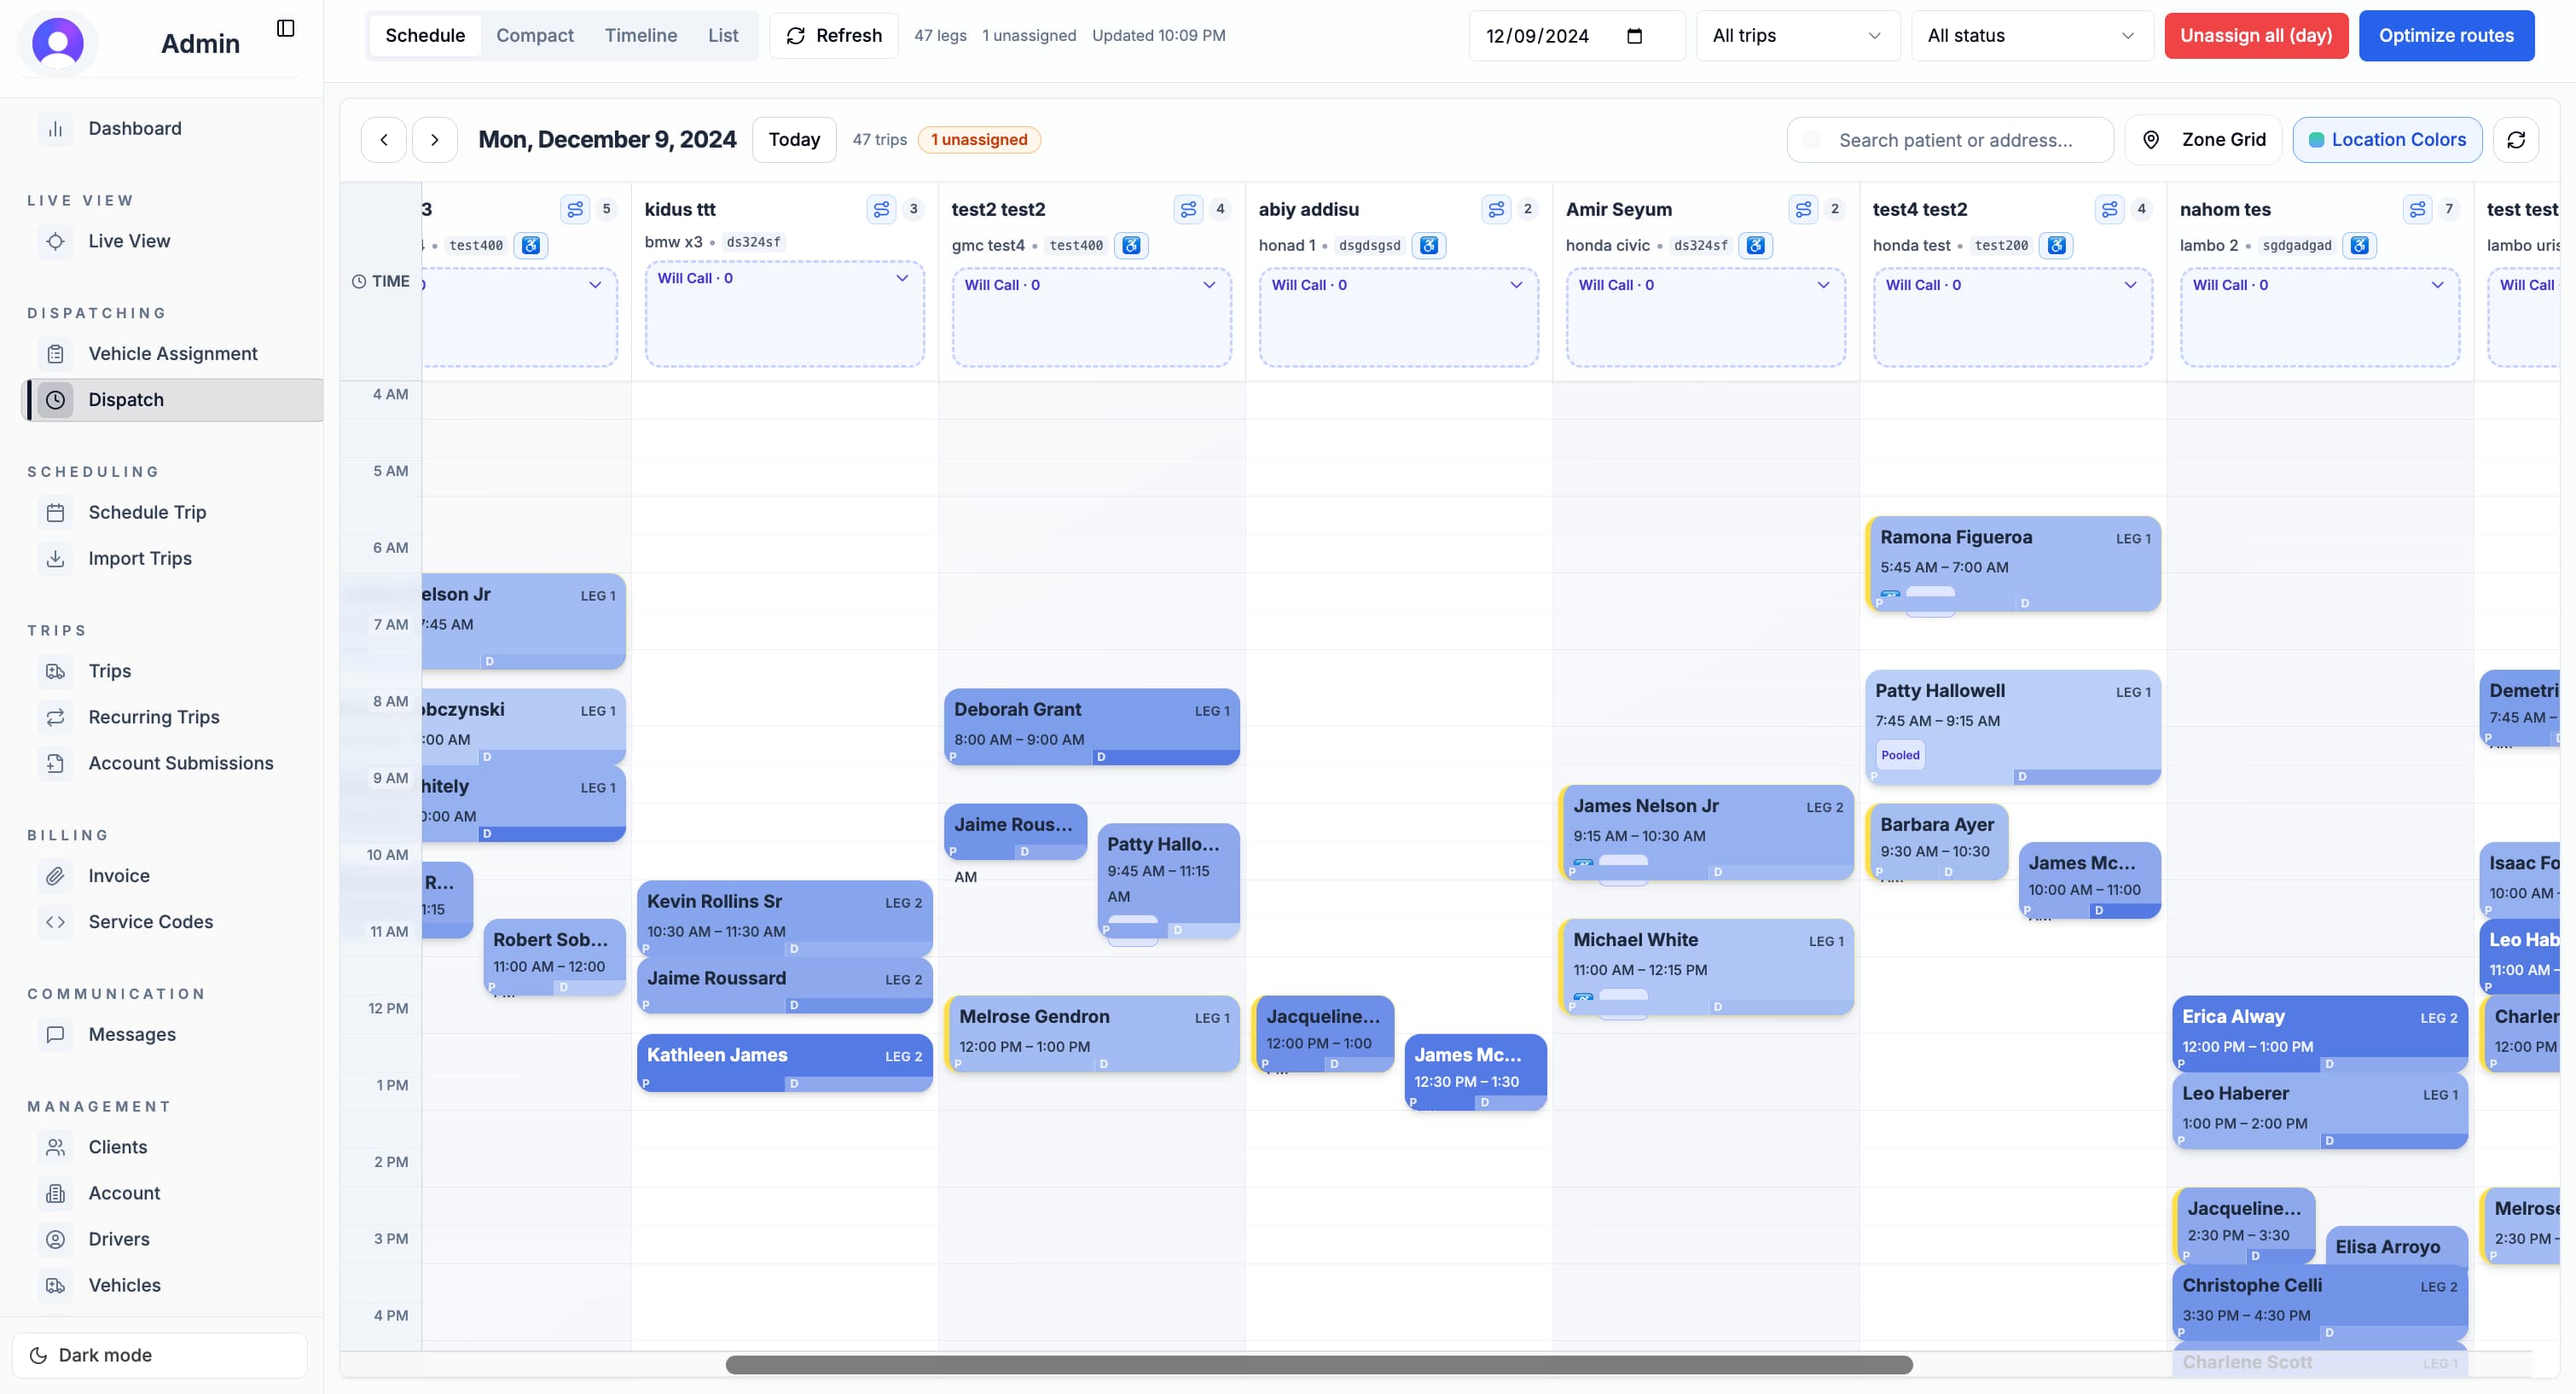This screenshot has width=2576, height=1394.
Task: Toggle Zone Grid
Action: pyautogui.click(x=2206, y=140)
